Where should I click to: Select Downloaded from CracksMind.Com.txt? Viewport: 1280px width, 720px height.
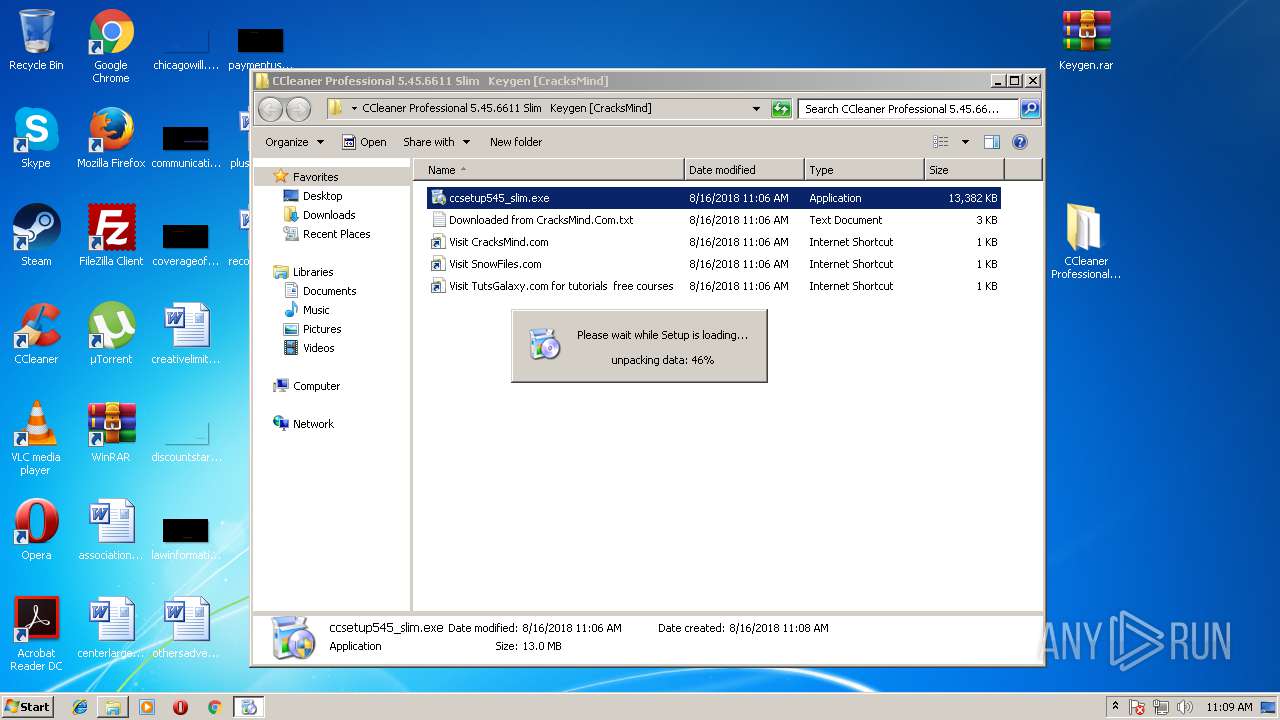(x=714, y=220)
